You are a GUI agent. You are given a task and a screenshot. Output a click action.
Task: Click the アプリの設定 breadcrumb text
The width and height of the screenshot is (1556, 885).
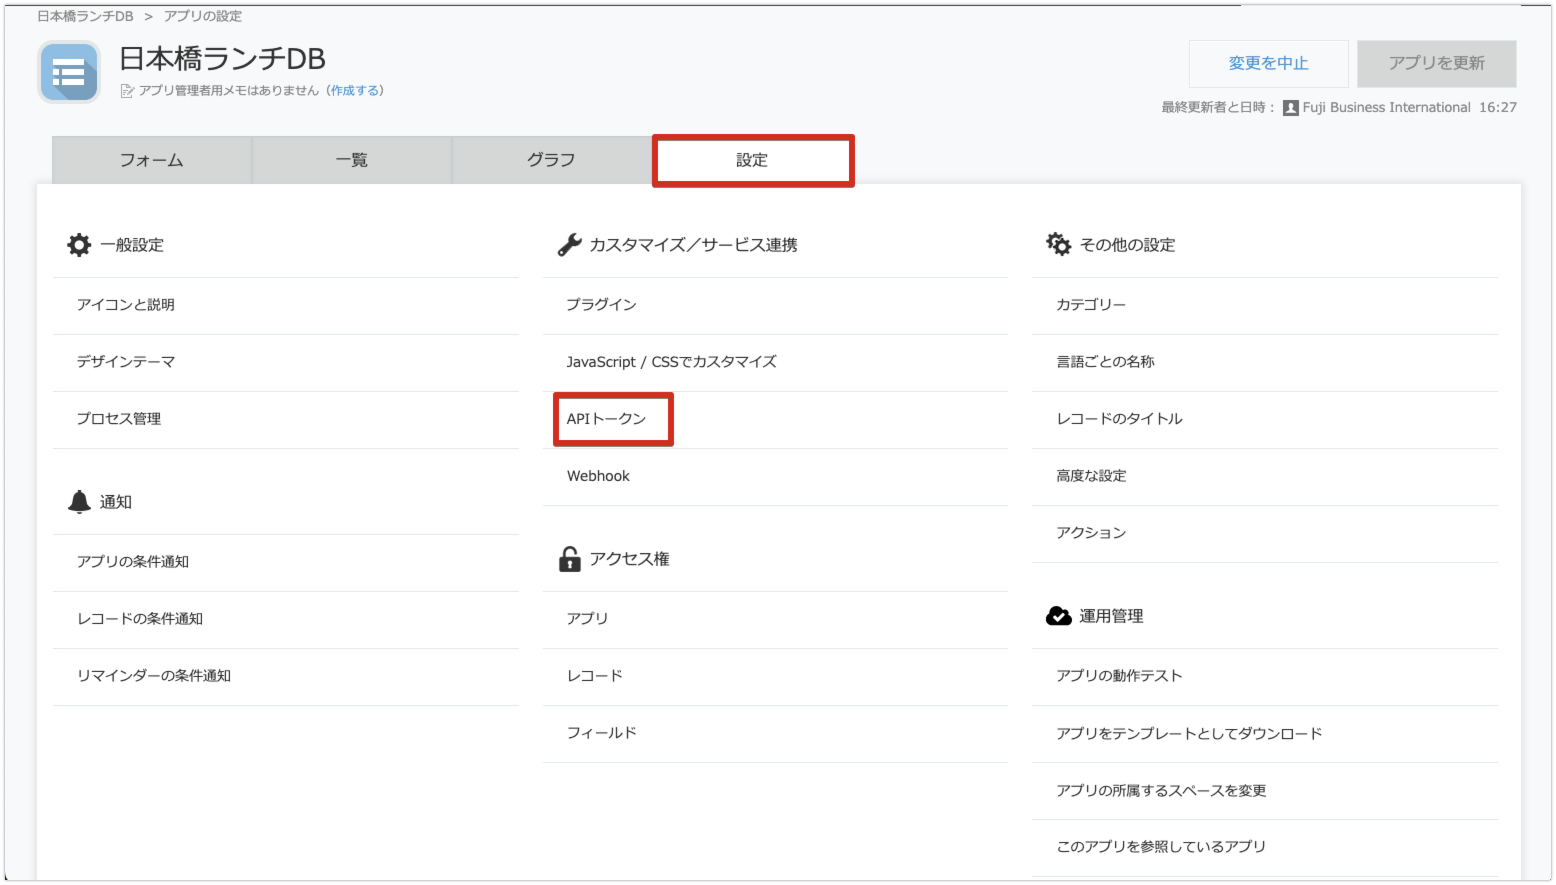point(203,16)
